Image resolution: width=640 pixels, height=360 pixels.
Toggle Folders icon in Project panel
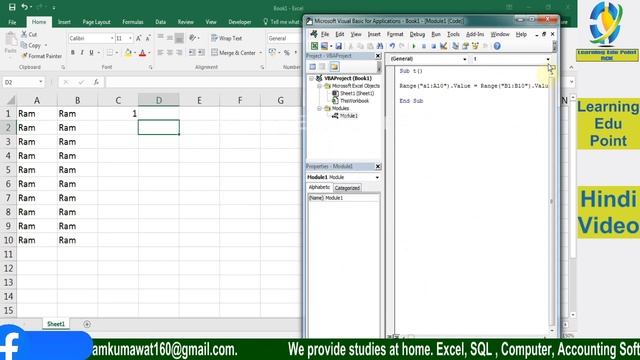pyautogui.click(x=334, y=67)
